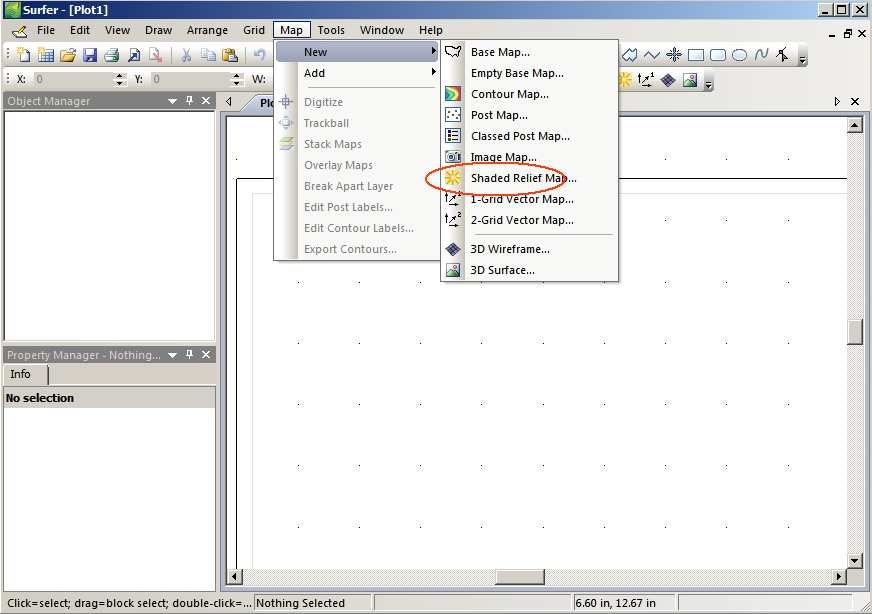Click the Shaded Relief sun toolbar icon
This screenshot has height=614, width=872.
pos(625,80)
